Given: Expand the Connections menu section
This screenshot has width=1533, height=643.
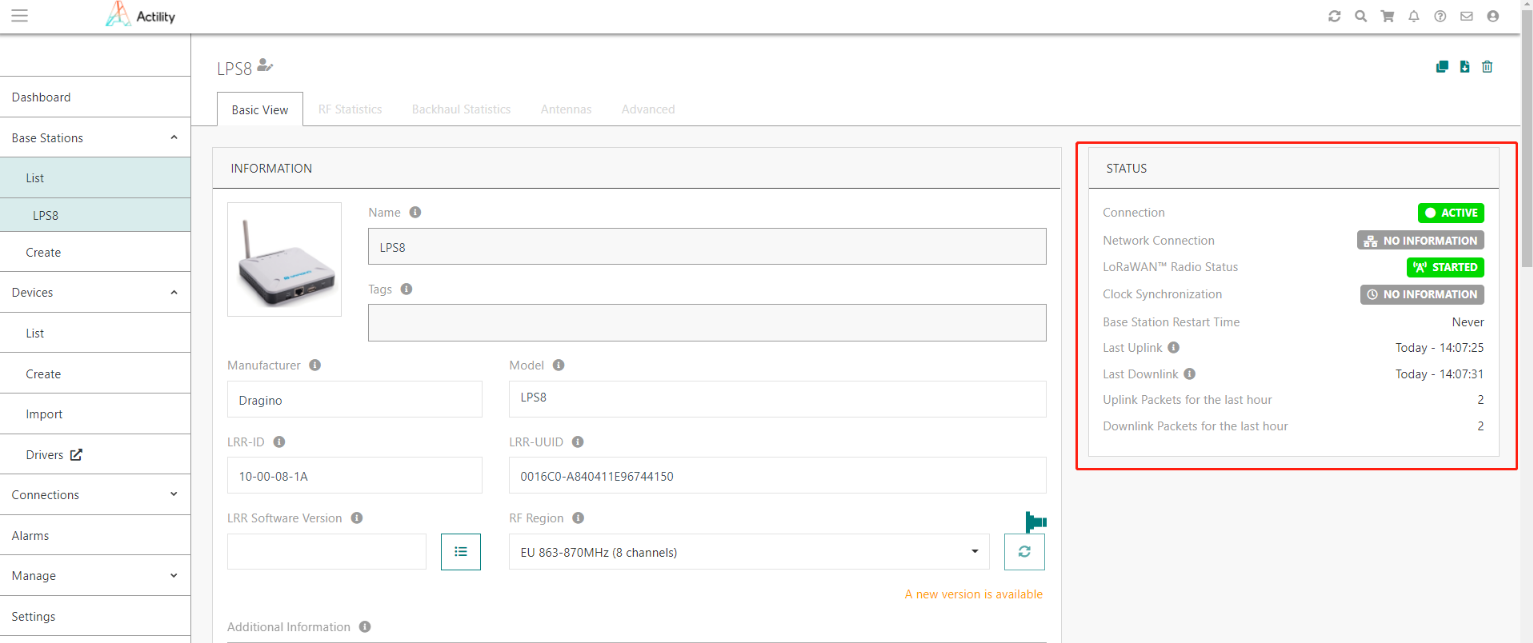Looking at the screenshot, I should tap(174, 495).
